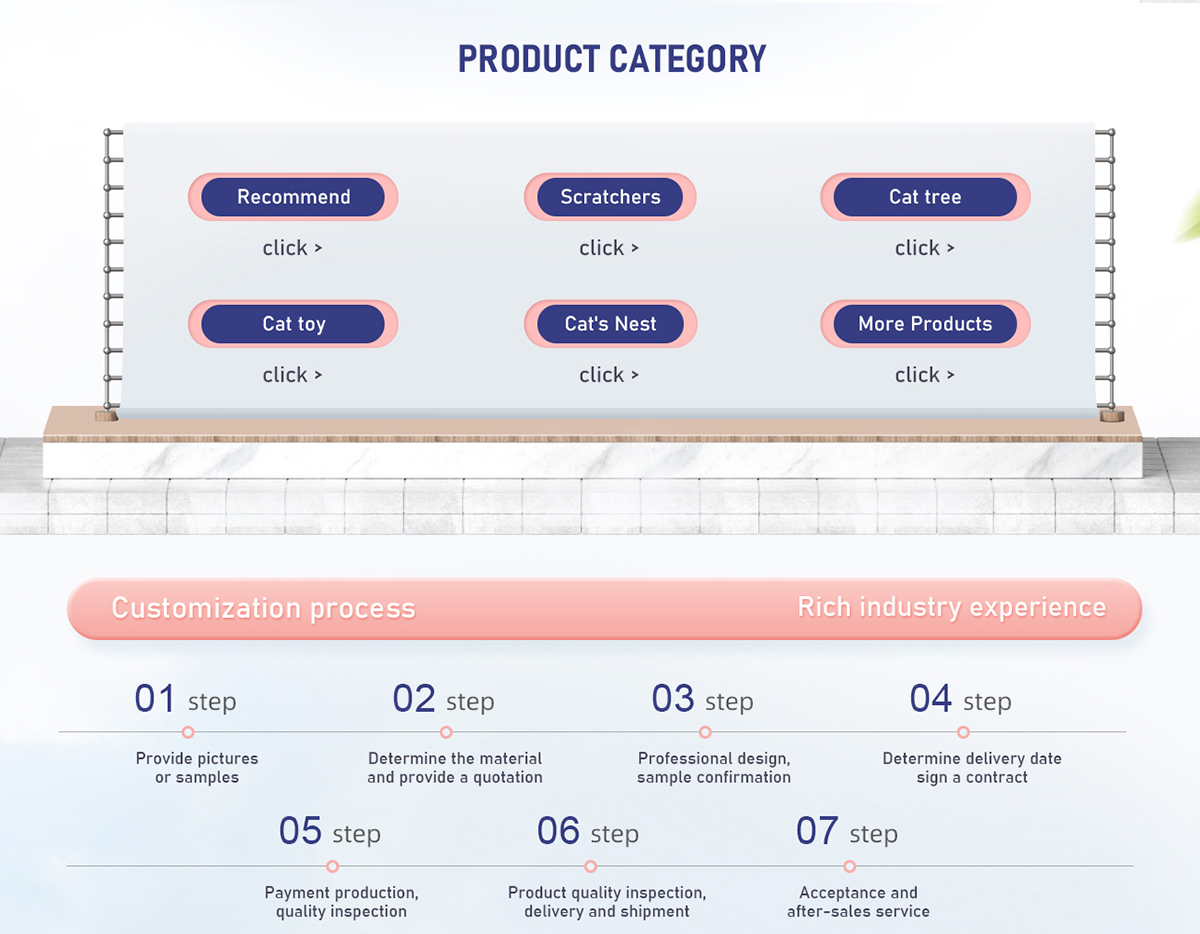Open the 'click >' link beneath Cat toy

(x=292, y=375)
